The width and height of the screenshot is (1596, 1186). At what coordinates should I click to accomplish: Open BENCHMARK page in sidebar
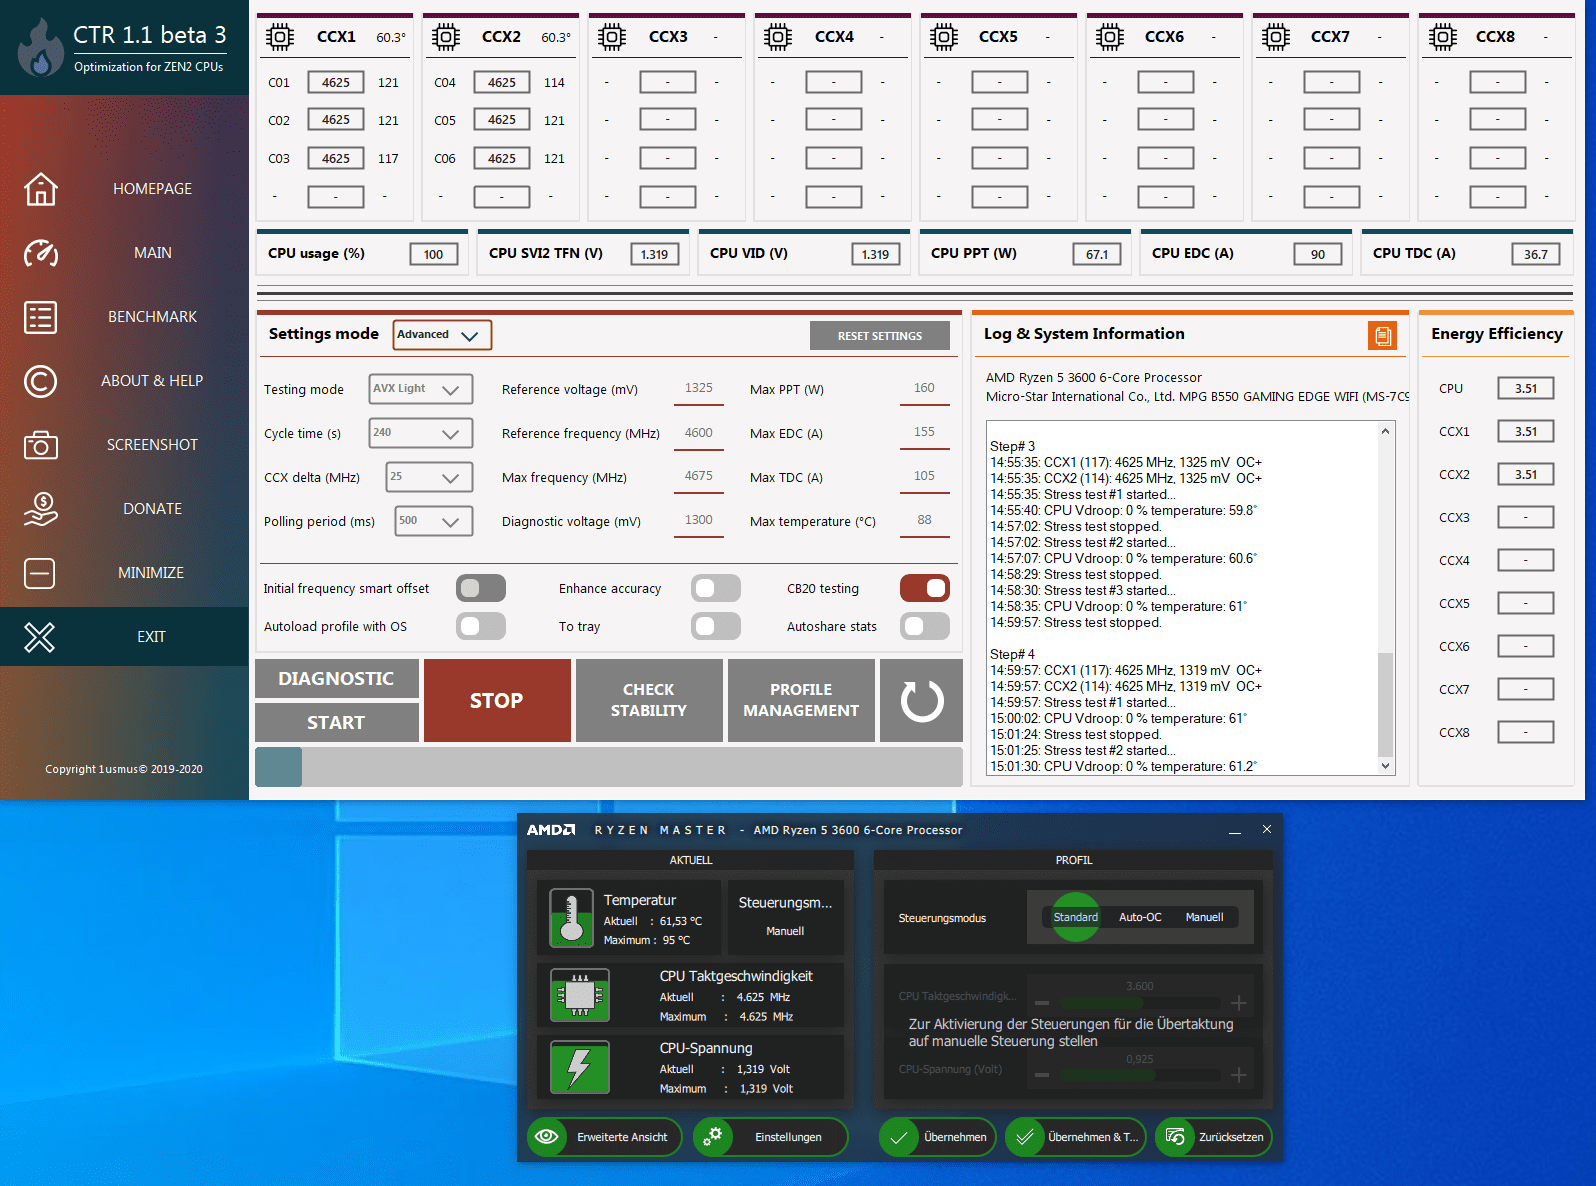152,317
